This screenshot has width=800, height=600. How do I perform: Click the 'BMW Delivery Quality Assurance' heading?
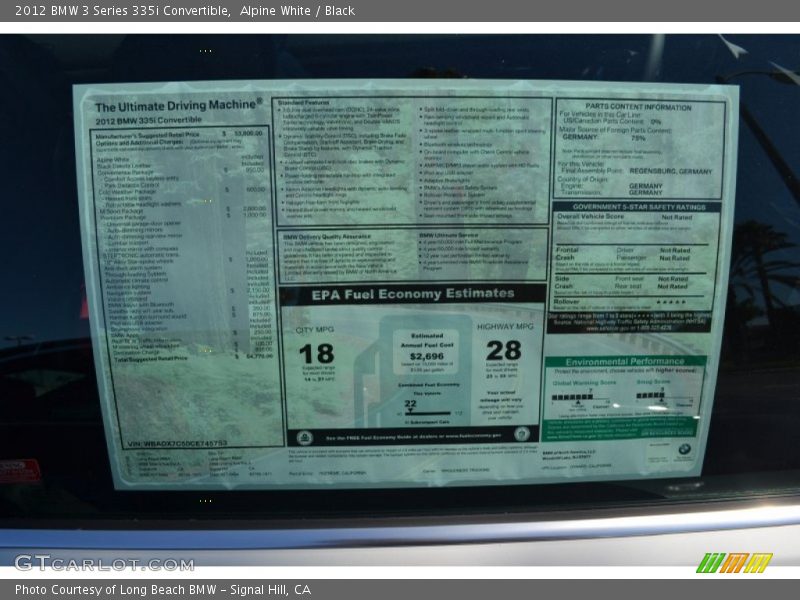point(327,237)
